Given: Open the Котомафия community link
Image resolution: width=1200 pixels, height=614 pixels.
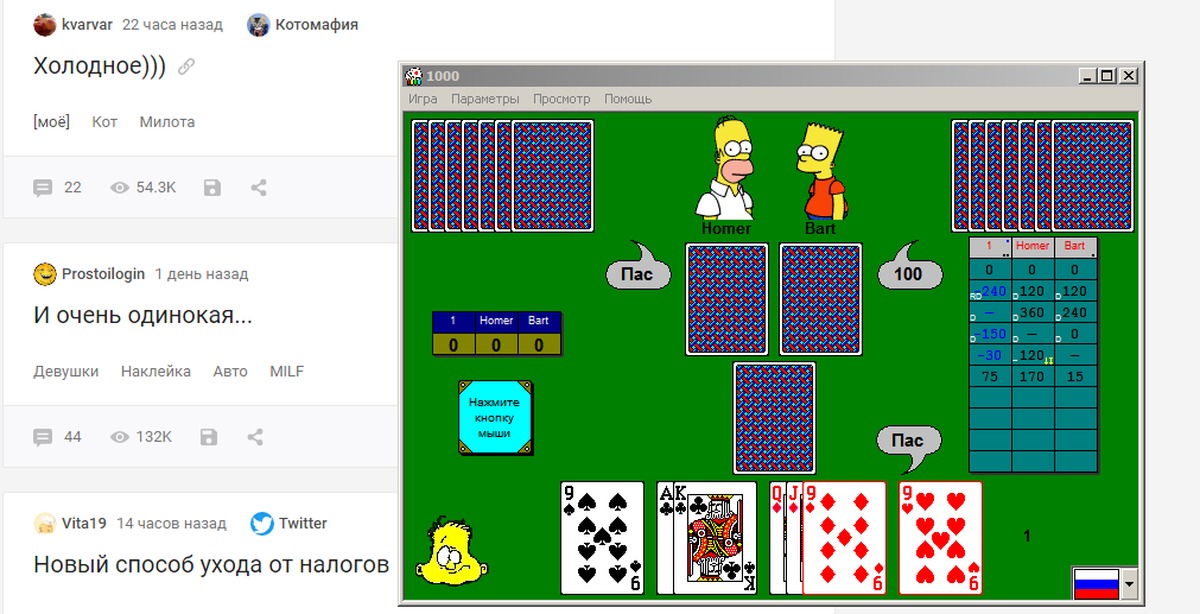Looking at the screenshot, I should pyautogui.click(x=316, y=24).
